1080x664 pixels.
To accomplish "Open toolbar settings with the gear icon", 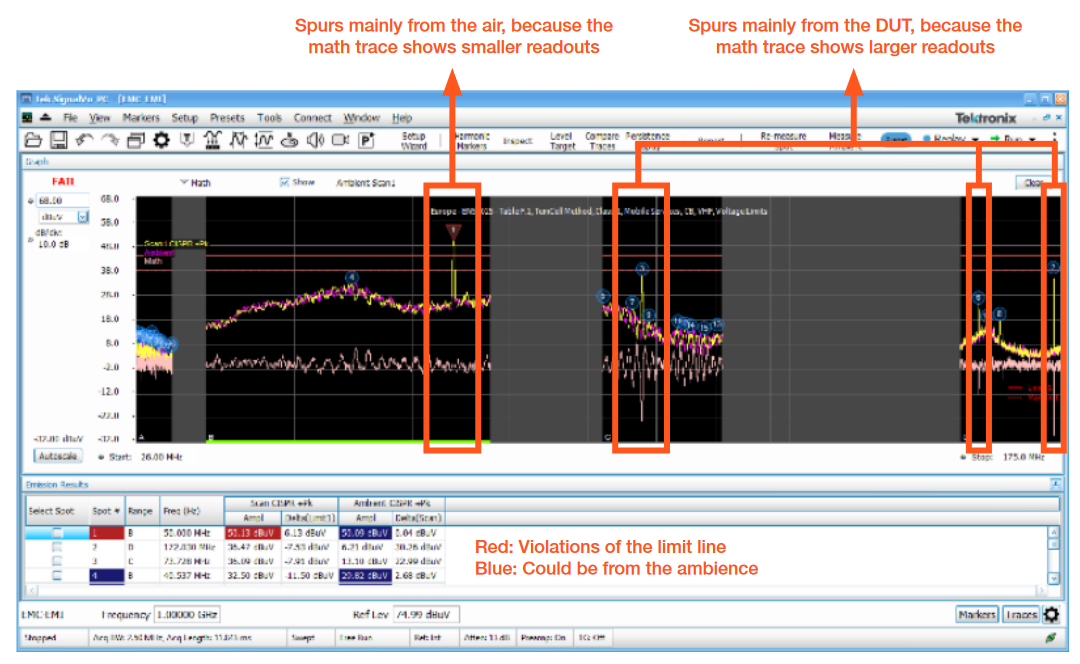I will tap(160, 140).
